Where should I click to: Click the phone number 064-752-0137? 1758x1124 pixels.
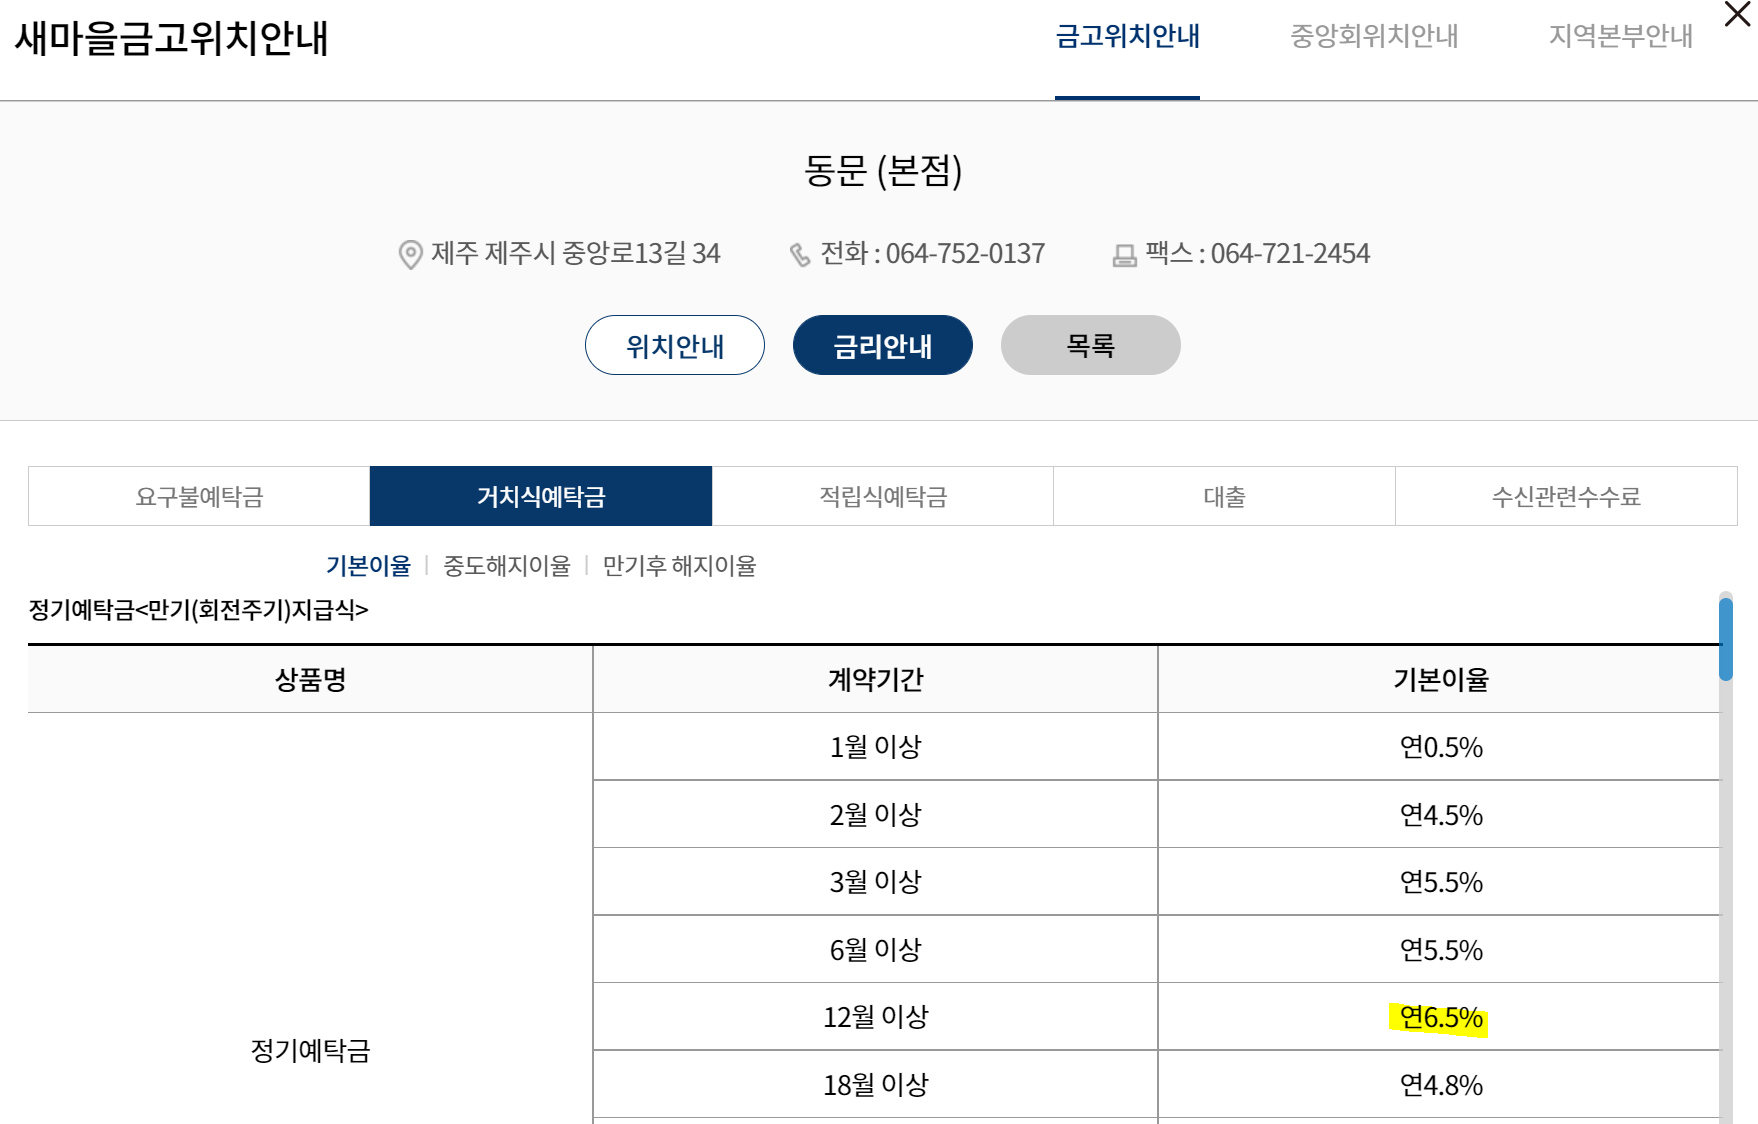[x=965, y=254]
